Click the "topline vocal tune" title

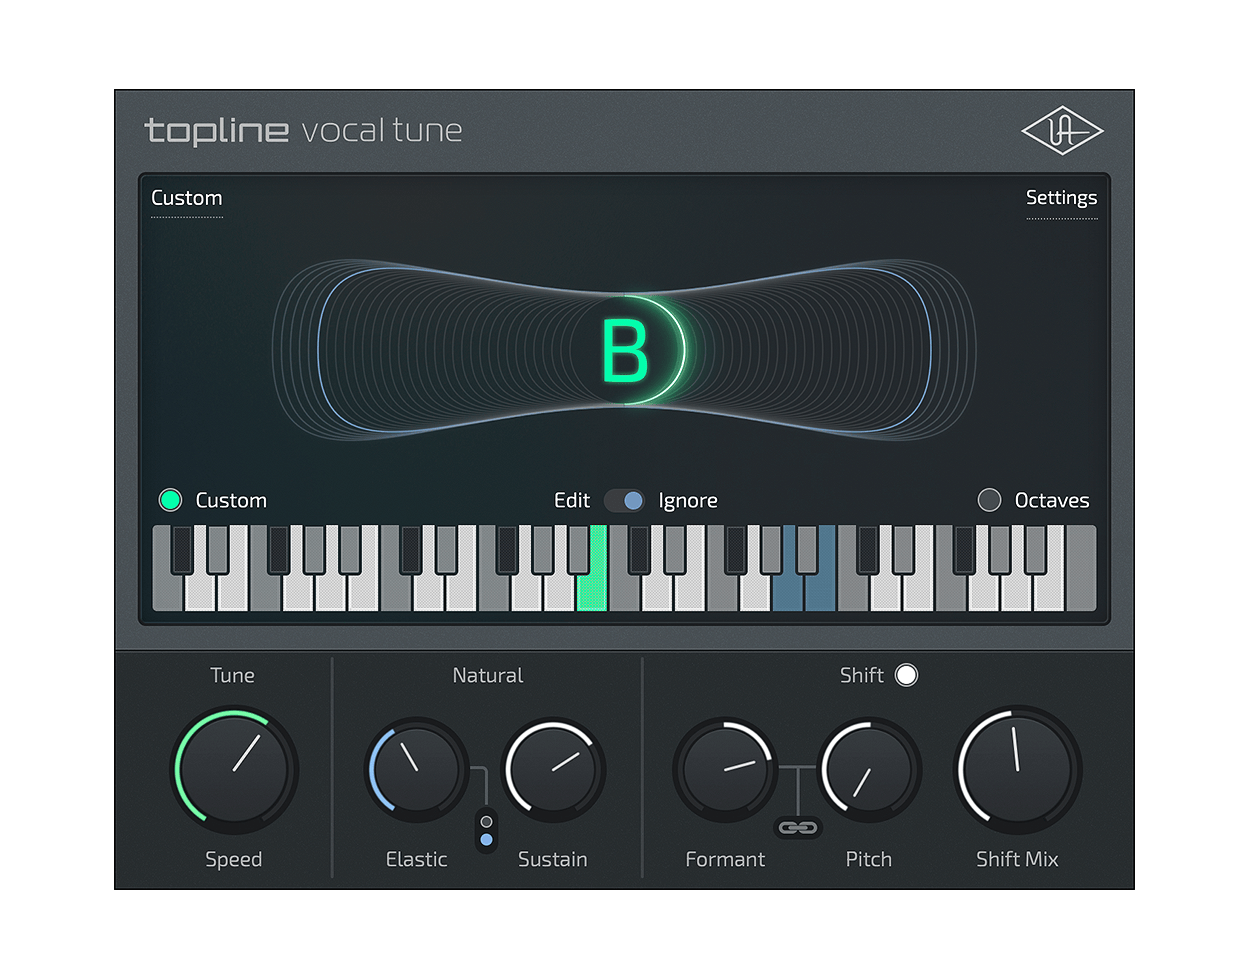coord(304,131)
